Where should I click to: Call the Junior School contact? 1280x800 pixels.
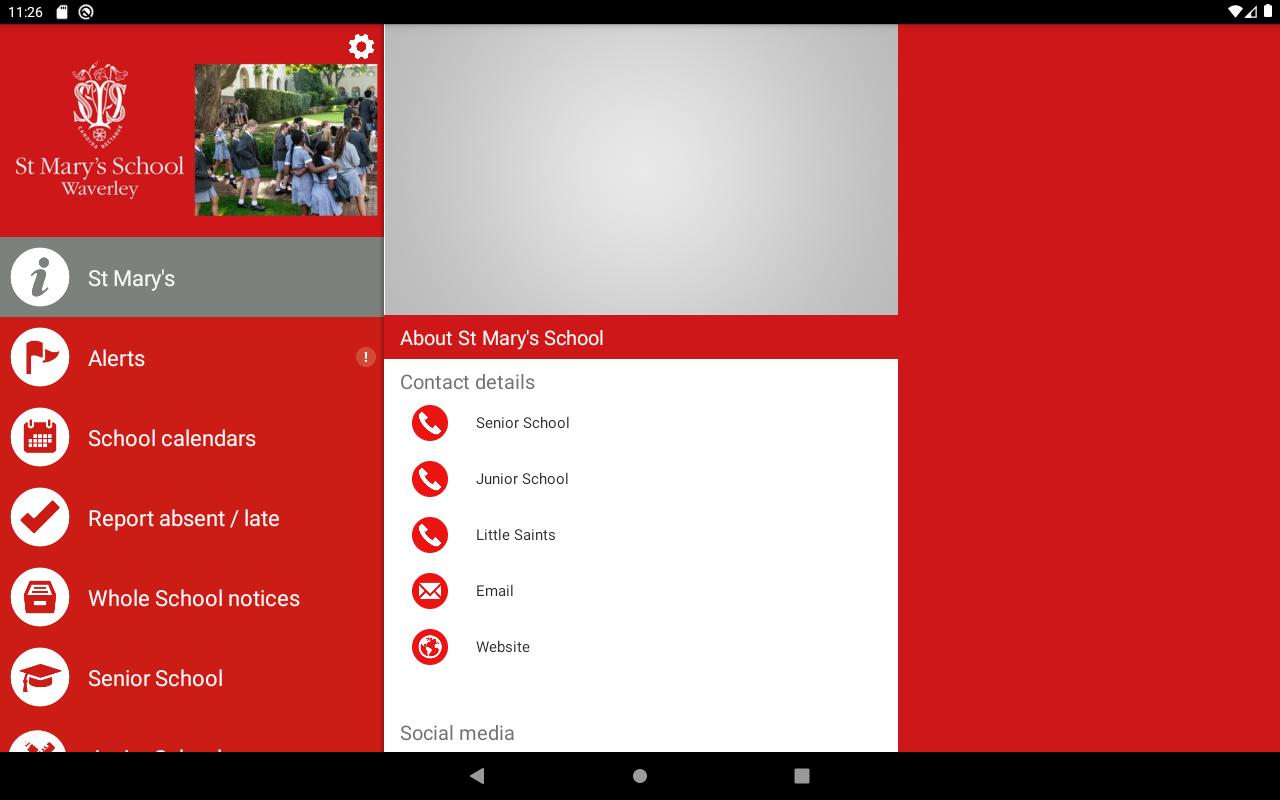tap(641, 479)
